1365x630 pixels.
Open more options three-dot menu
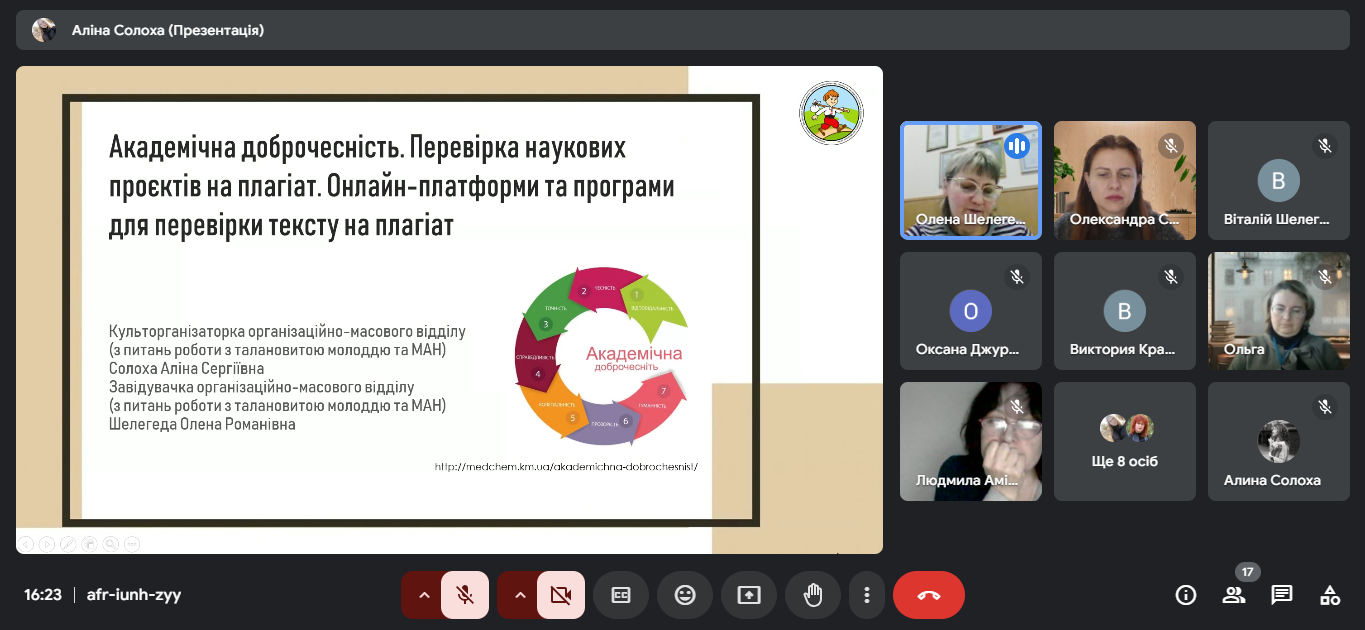click(867, 595)
